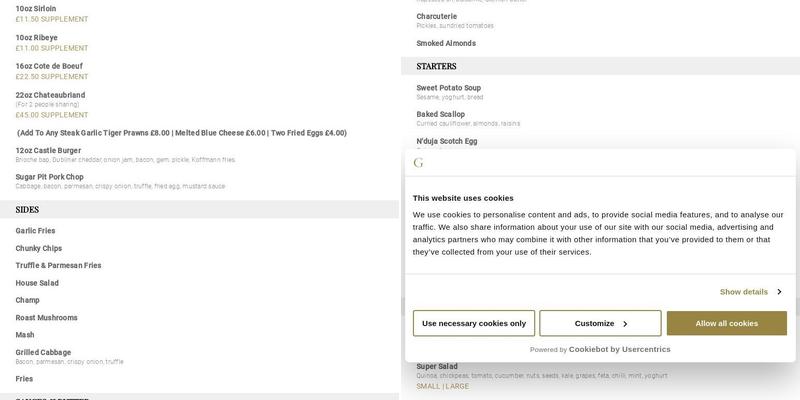Image resolution: width=800 pixels, height=400 pixels.
Task: Open Cookiebot by Usercentrics link
Action: click(x=619, y=349)
